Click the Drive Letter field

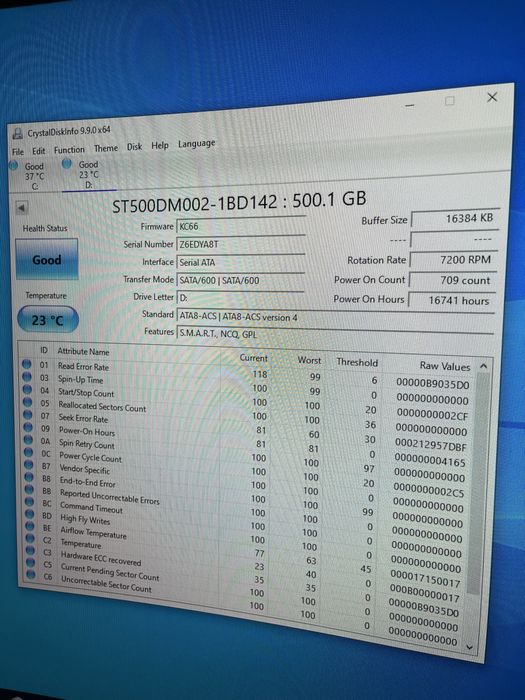pos(241,298)
